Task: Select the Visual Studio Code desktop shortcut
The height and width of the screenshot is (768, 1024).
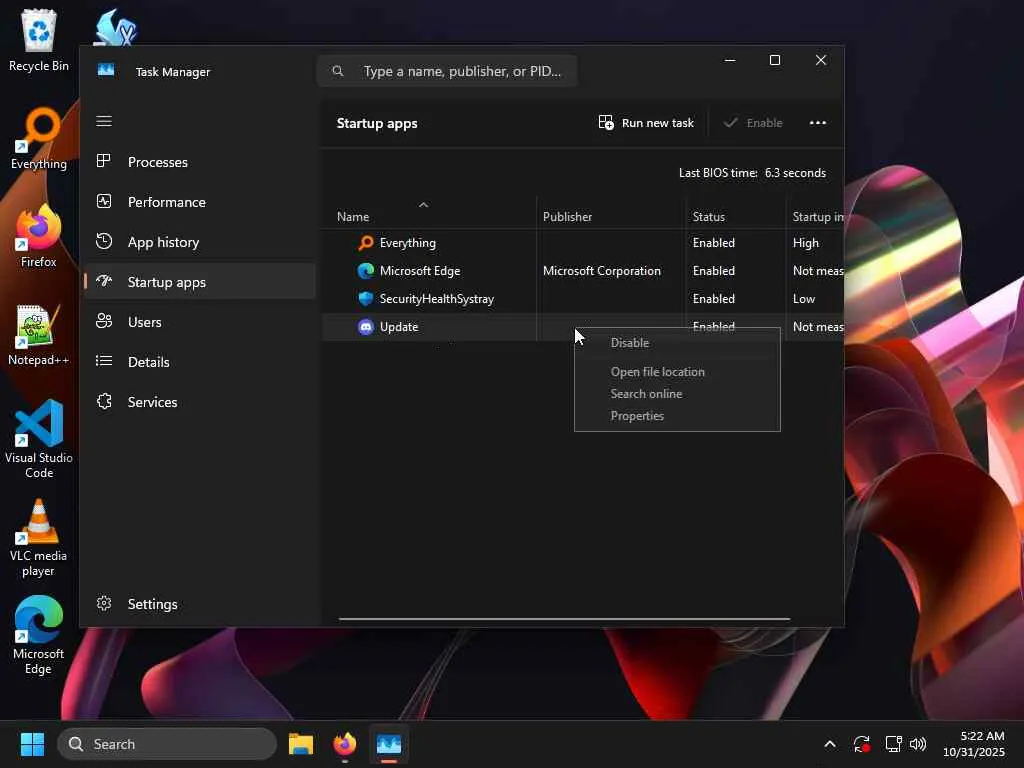Action: [x=39, y=439]
